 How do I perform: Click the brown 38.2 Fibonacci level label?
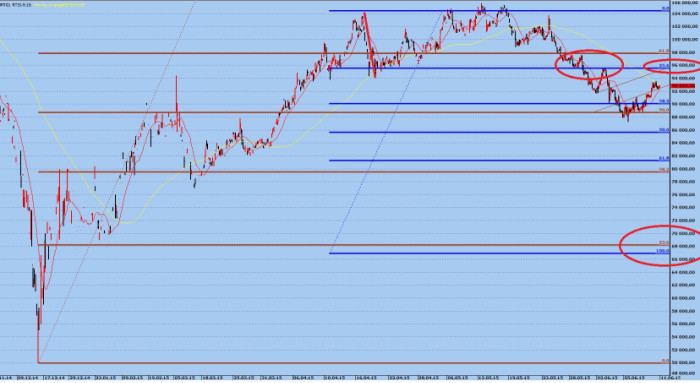[664, 170]
